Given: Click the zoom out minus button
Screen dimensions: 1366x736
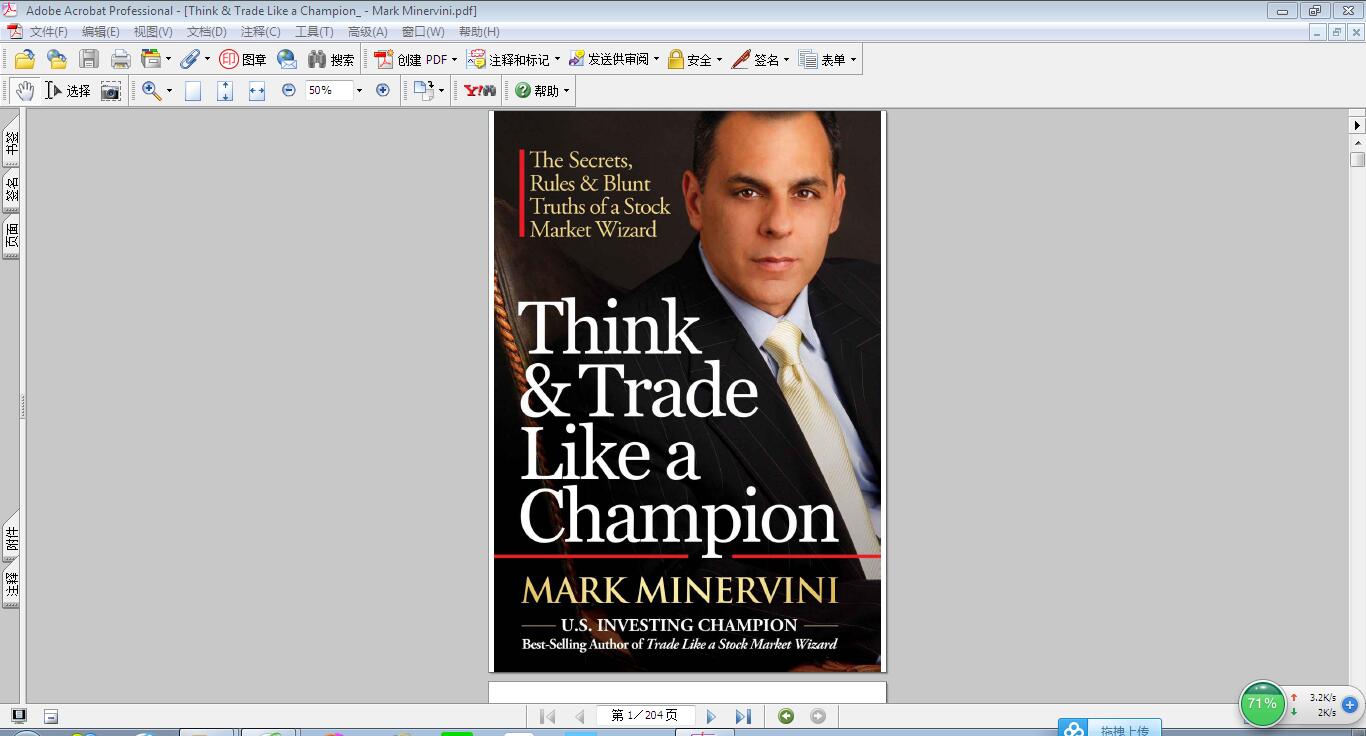Looking at the screenshot, I should coord(289,90).
